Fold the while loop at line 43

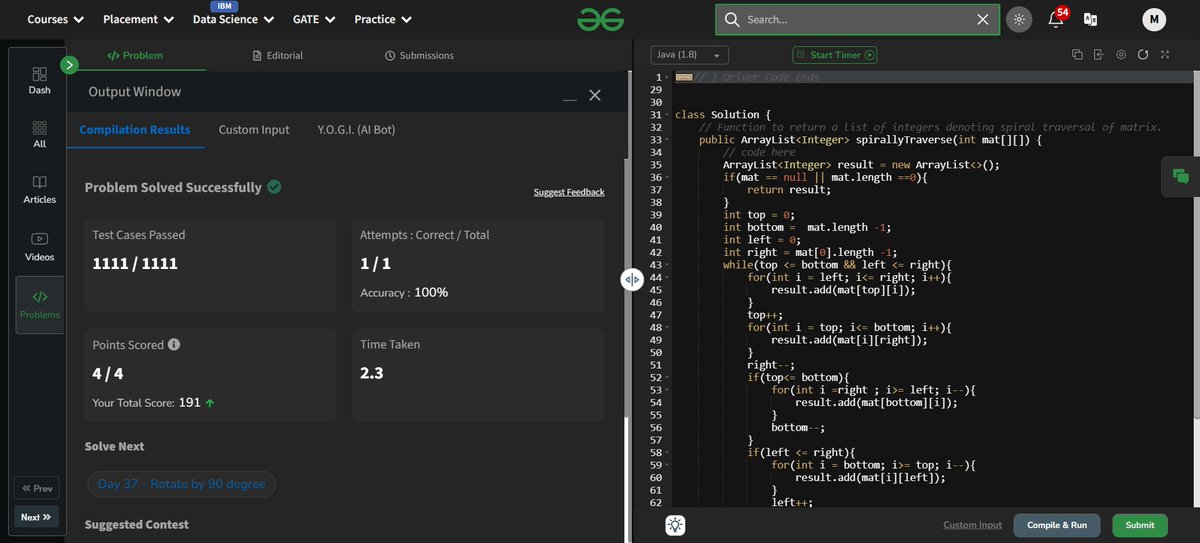(x=666, y=265)
